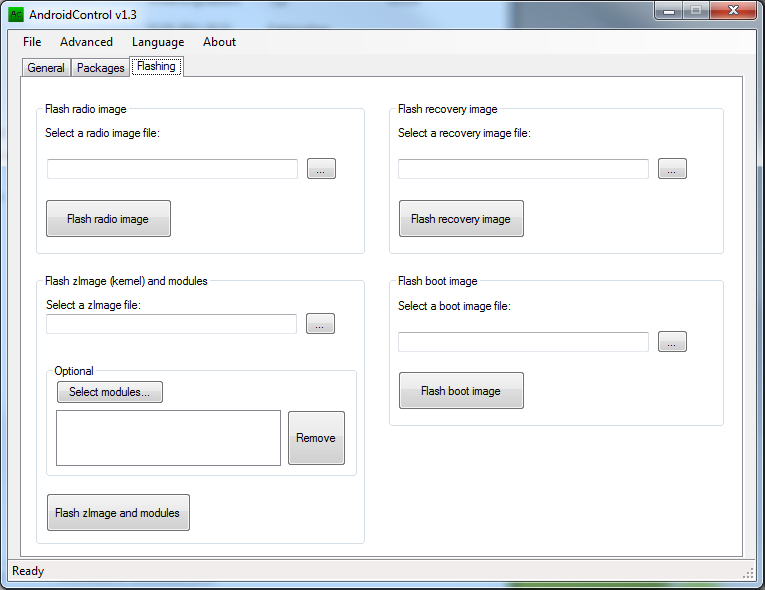Browse for a radio image file
Screen dimensions: 765x590
point(321,169)
